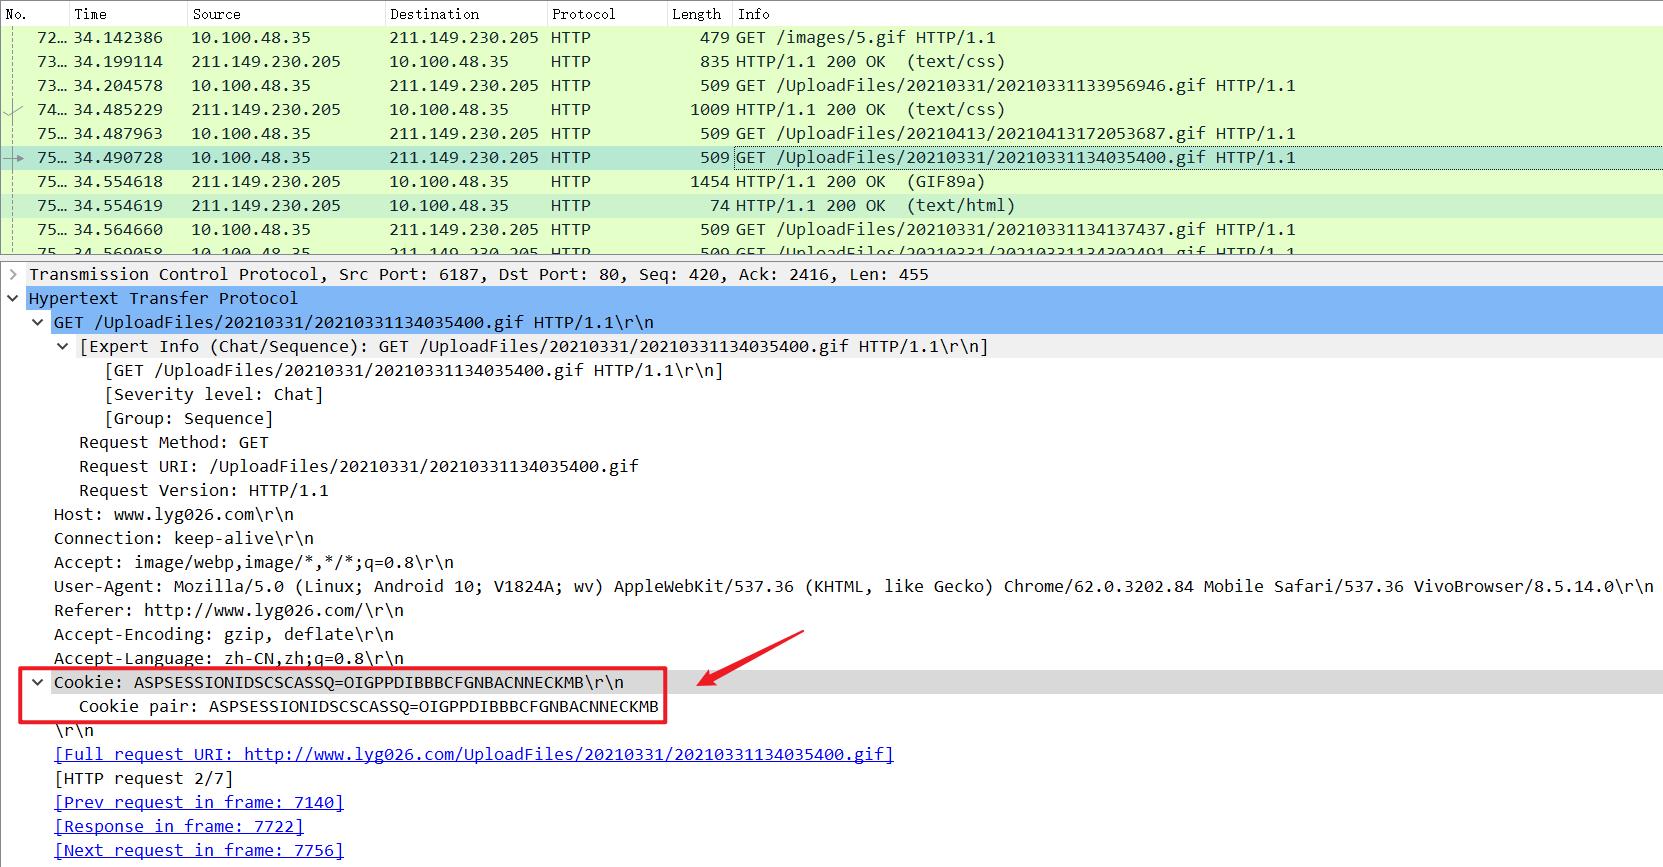Screen dimensions: 1663x867
Task: Sort packets by the Time column header
Action: point(127,14)
